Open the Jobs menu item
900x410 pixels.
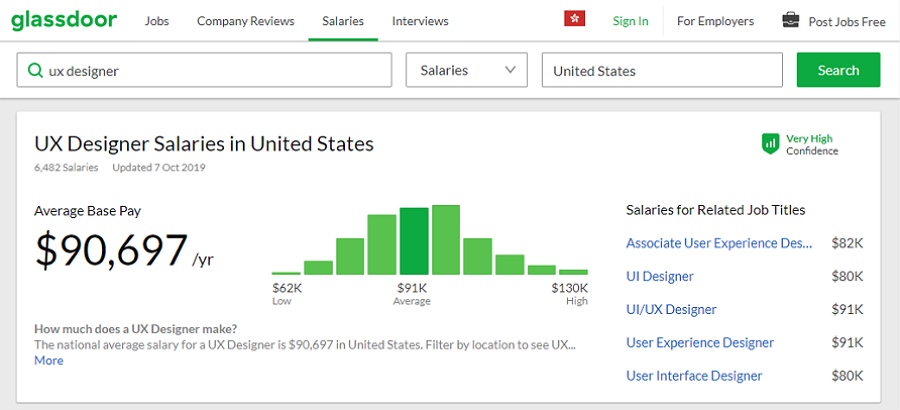pos(157,21)
